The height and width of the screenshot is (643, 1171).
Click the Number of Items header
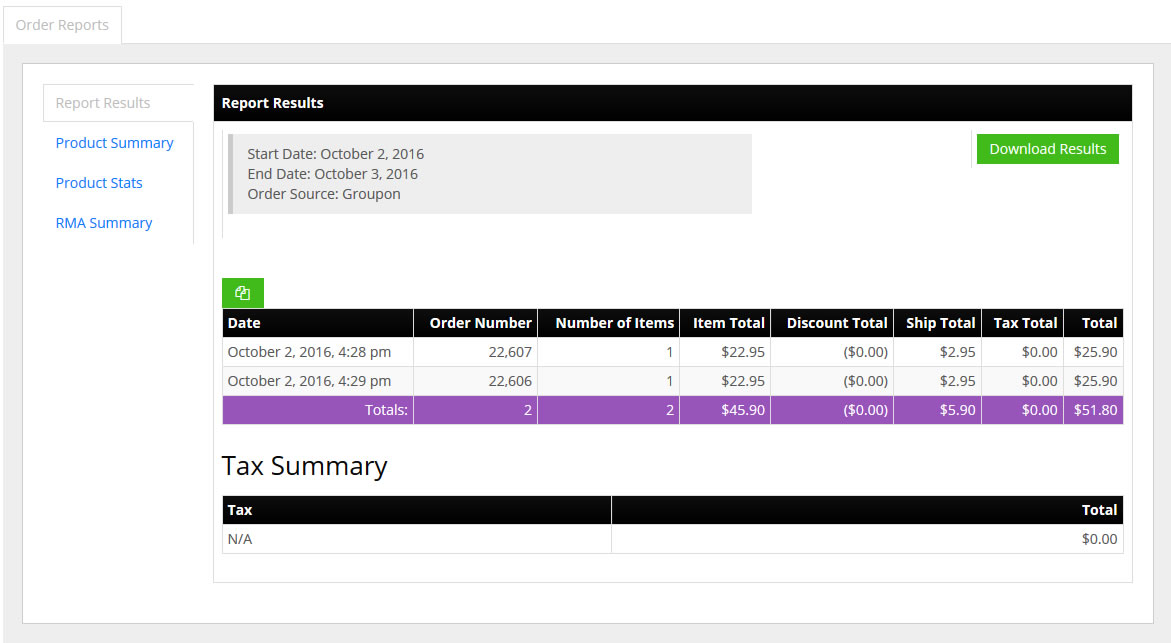[609, 323]
